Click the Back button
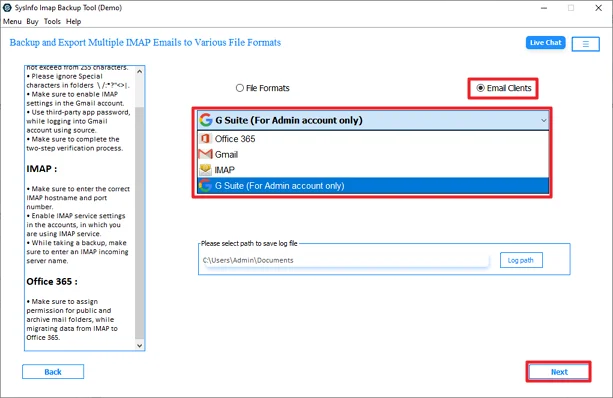The image size is (613, 398). [53, 372]
